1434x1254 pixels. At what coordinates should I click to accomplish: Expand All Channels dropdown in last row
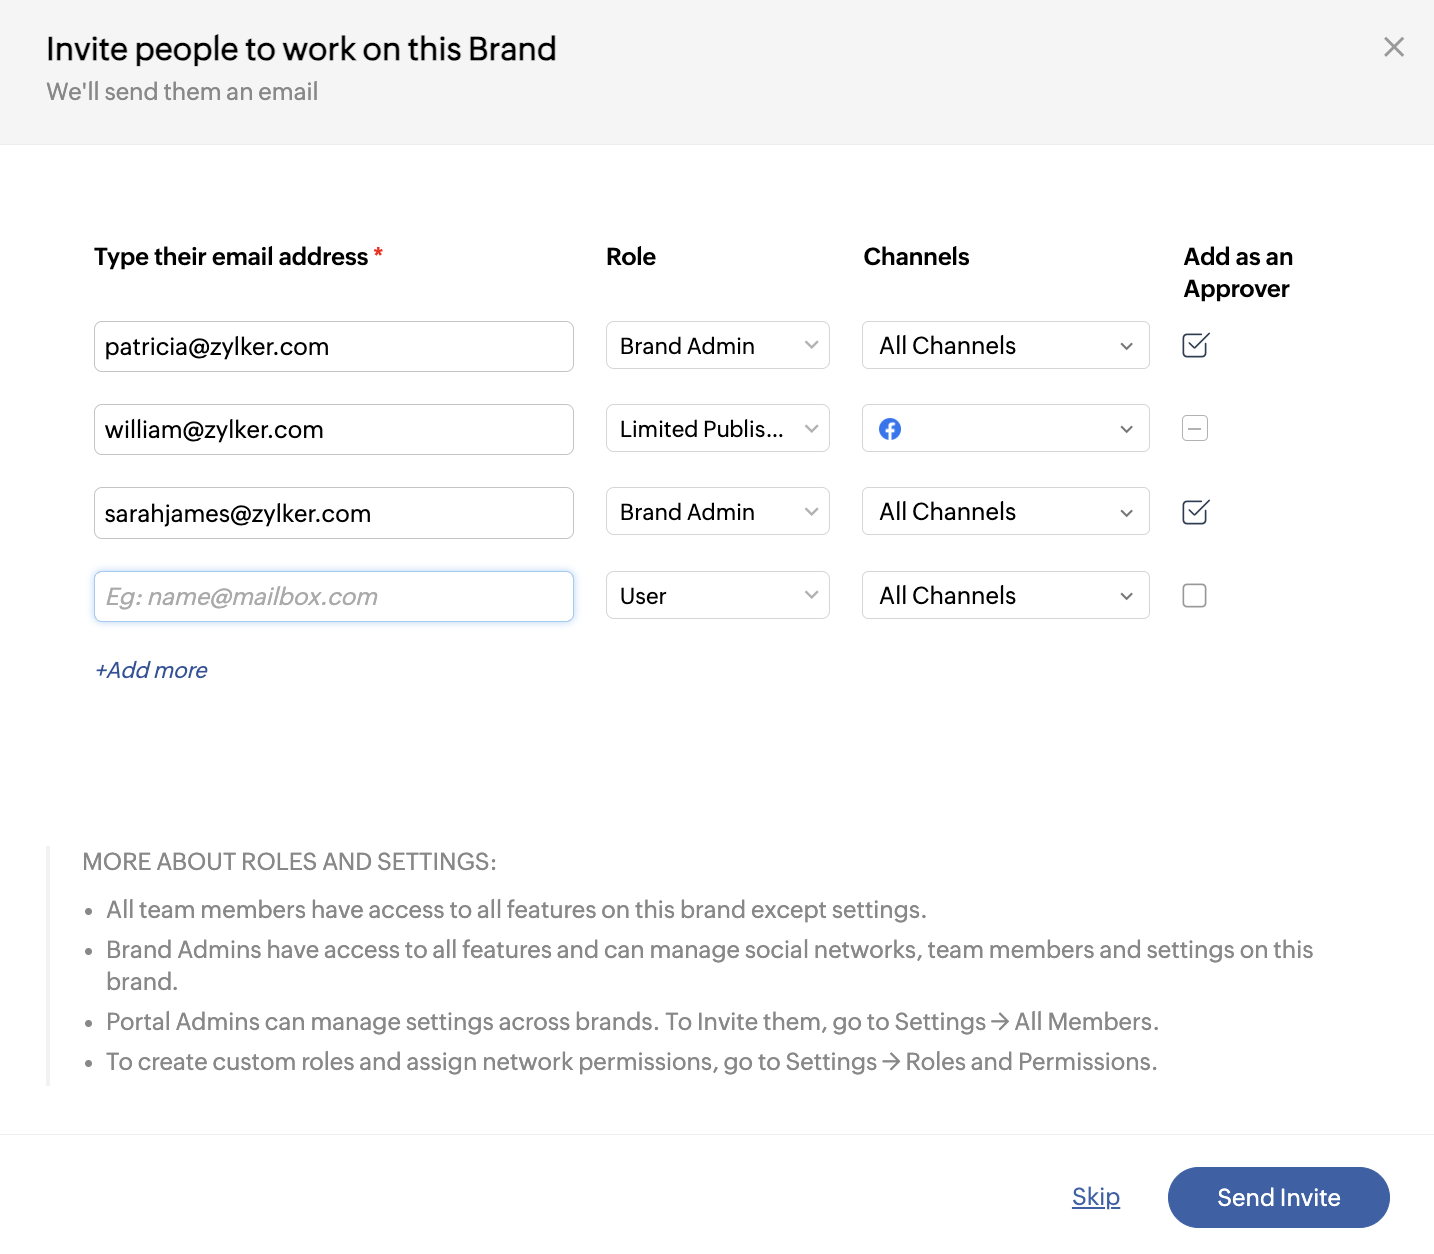pyautogui.click(x=1005, y=596)
